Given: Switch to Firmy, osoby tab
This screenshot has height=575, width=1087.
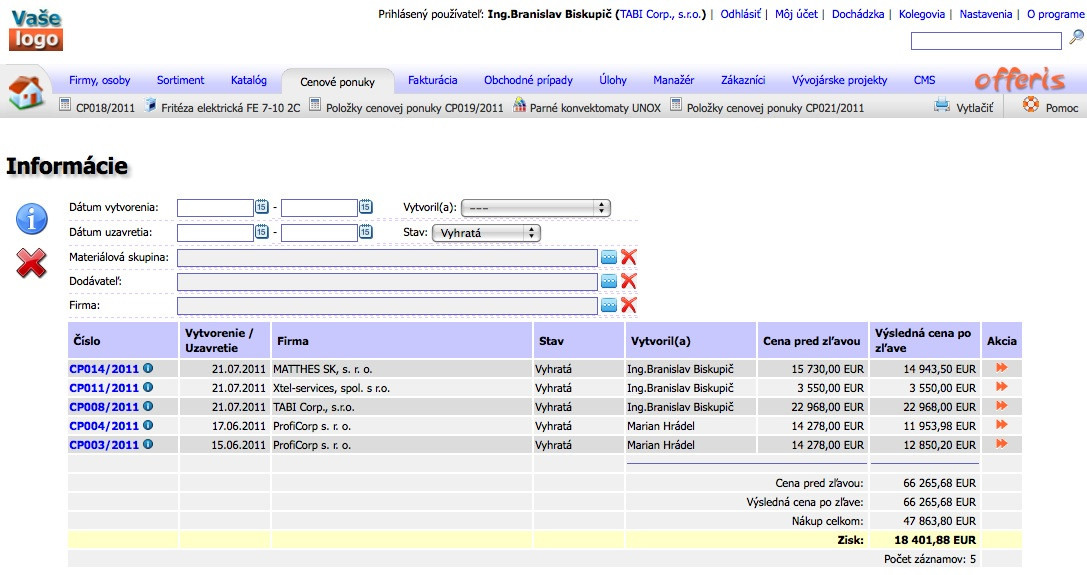Looking at the screenshot, I should pos(100,80).
